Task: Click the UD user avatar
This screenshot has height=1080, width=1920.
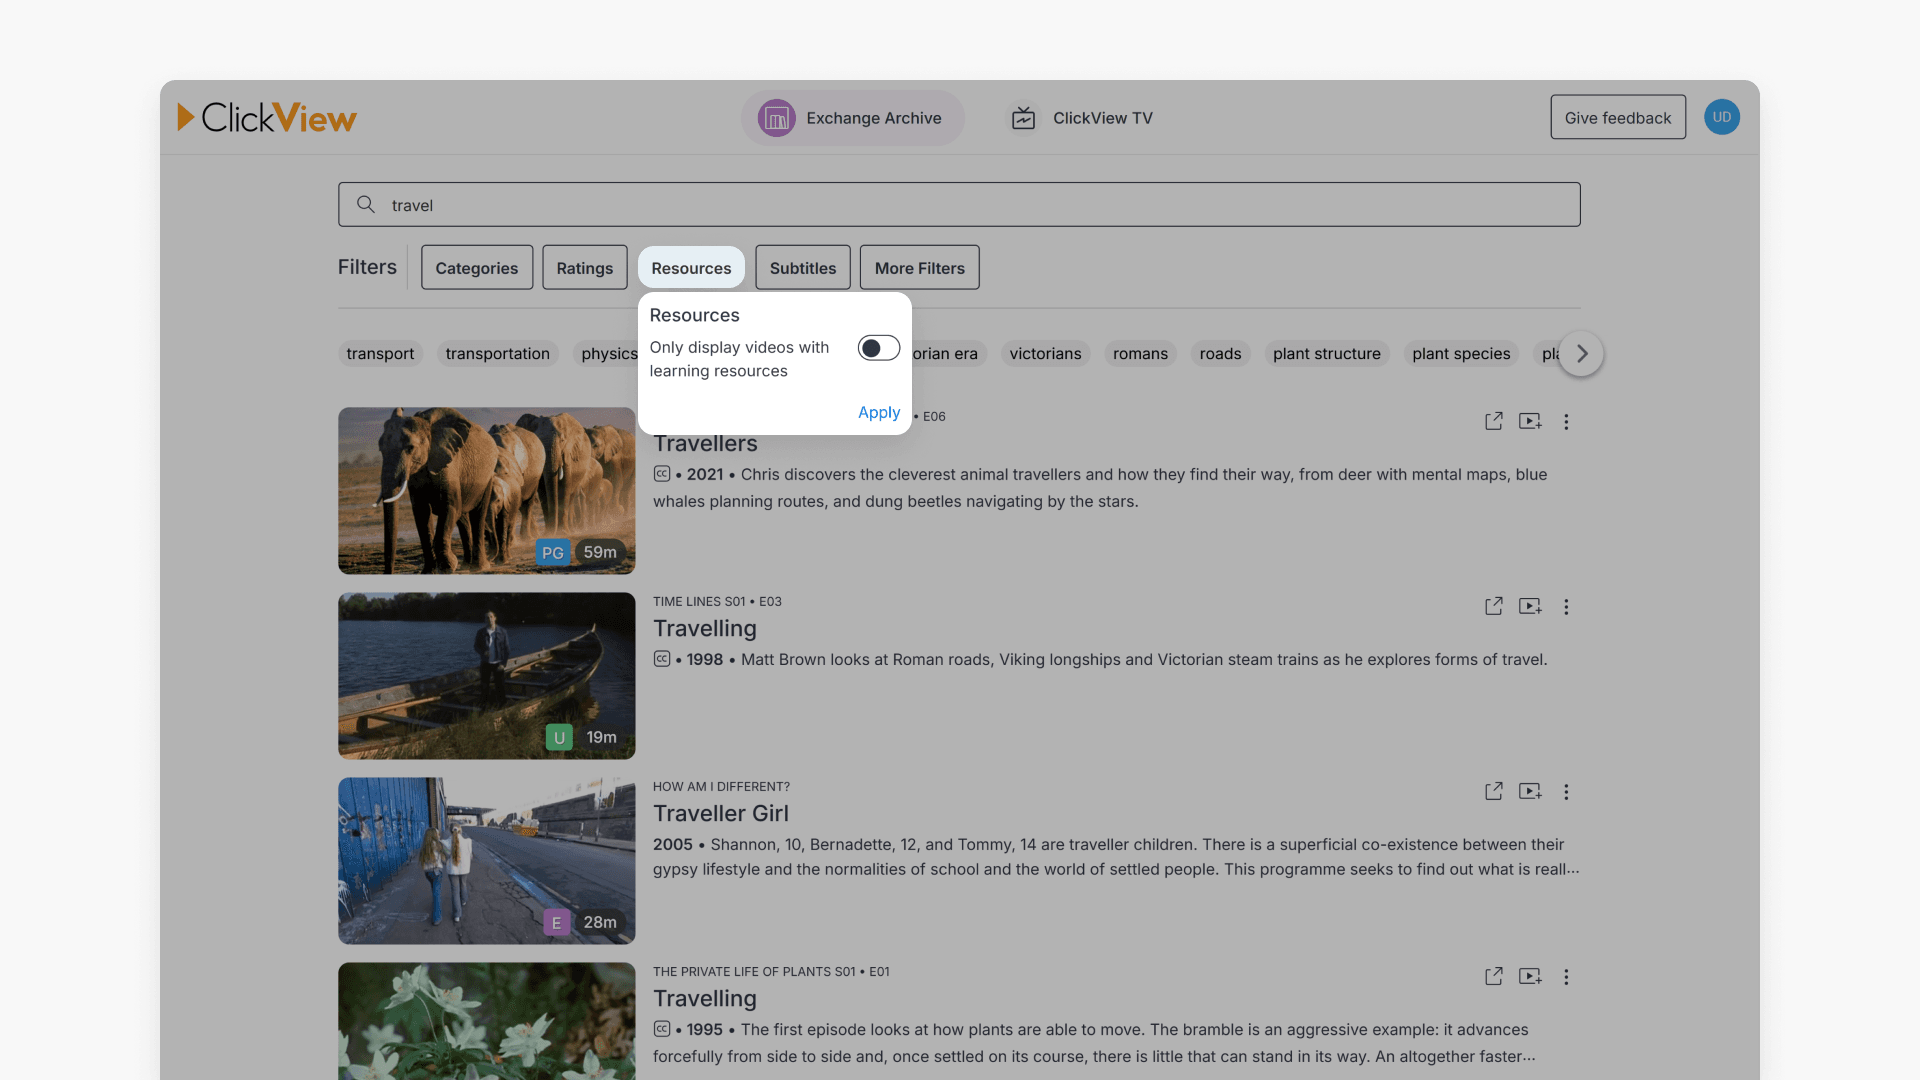Action: pyautogui.click(x=1721, y=117)
